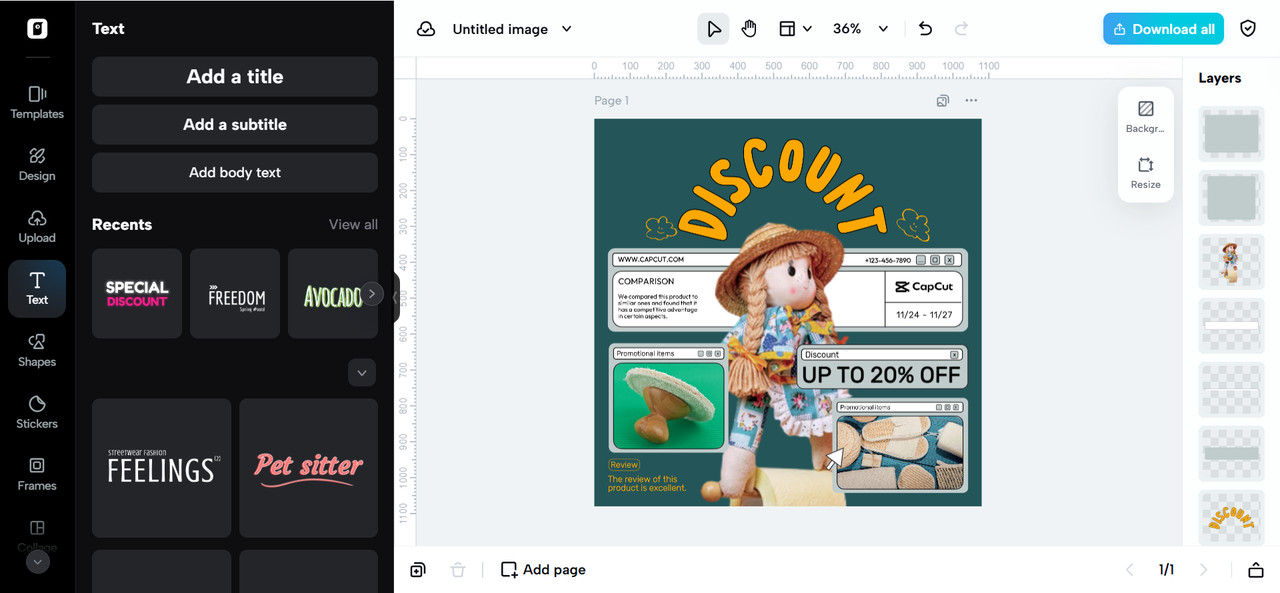Click Add body text button
1280x593 pixels.
(235, 173)
